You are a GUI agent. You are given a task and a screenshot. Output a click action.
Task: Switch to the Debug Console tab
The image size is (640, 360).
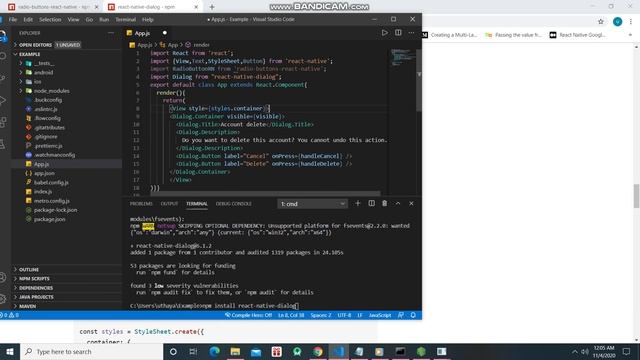tap(233, 204)
